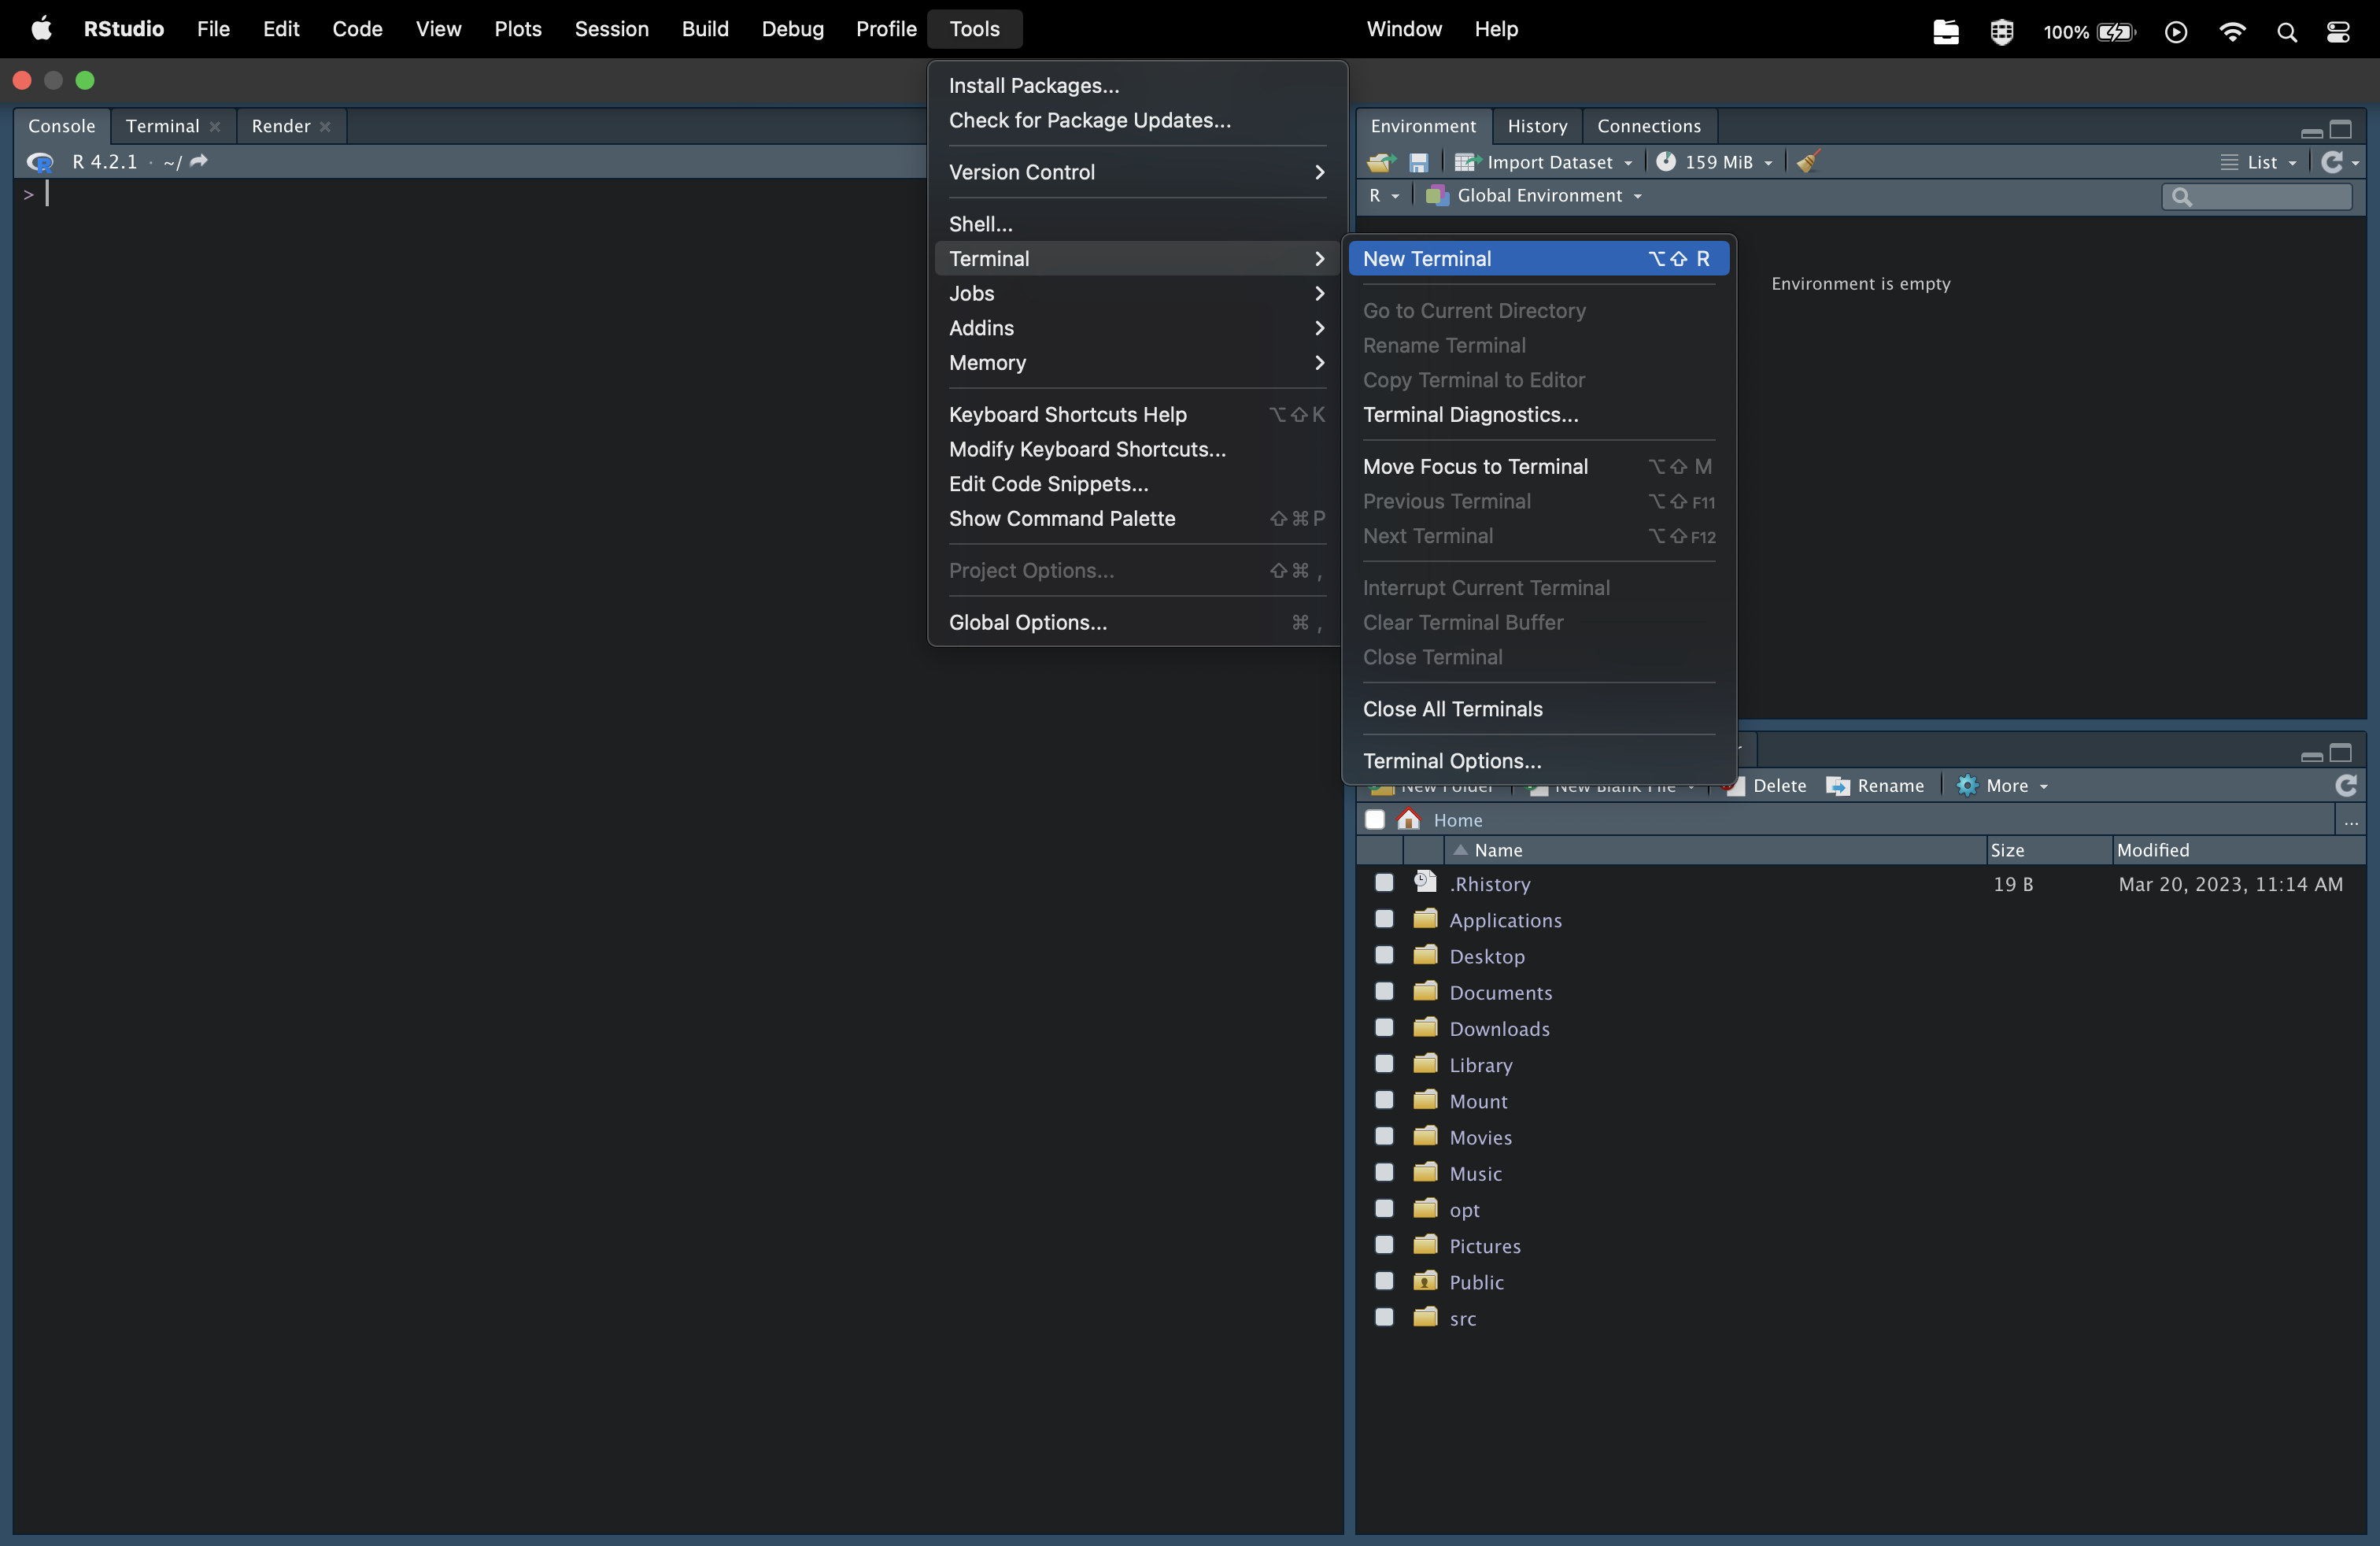
Task: Select Global Options... in Tools menu
Action: tap(1136, 622)
